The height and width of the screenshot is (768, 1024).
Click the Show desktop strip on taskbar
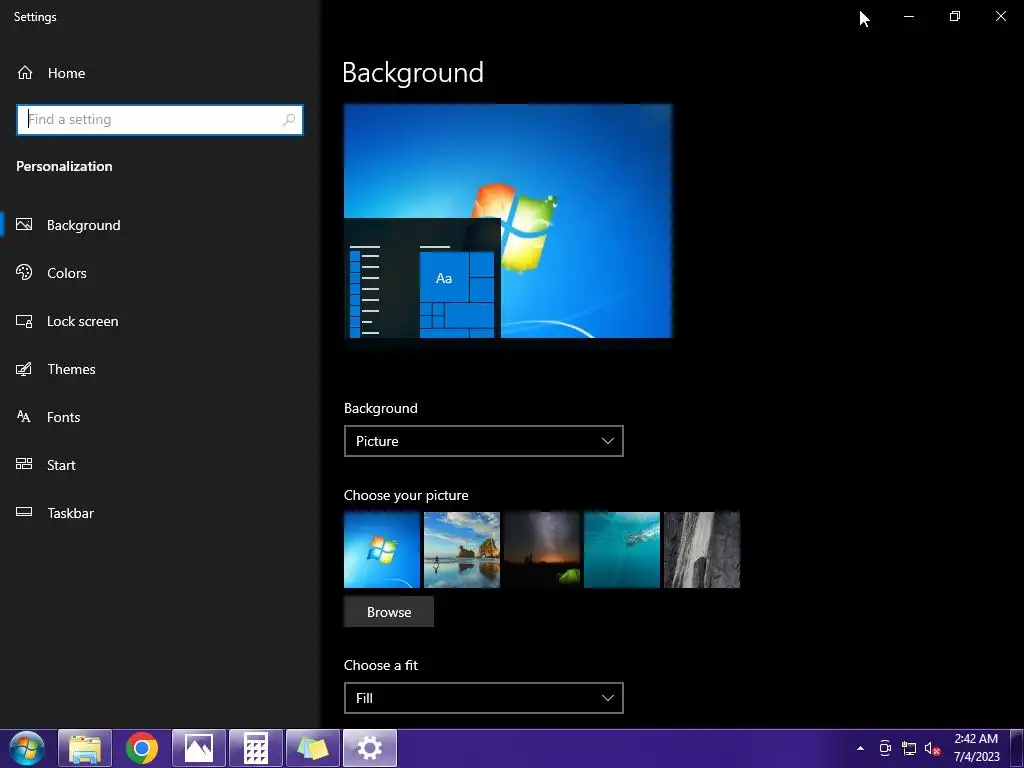1017,748
